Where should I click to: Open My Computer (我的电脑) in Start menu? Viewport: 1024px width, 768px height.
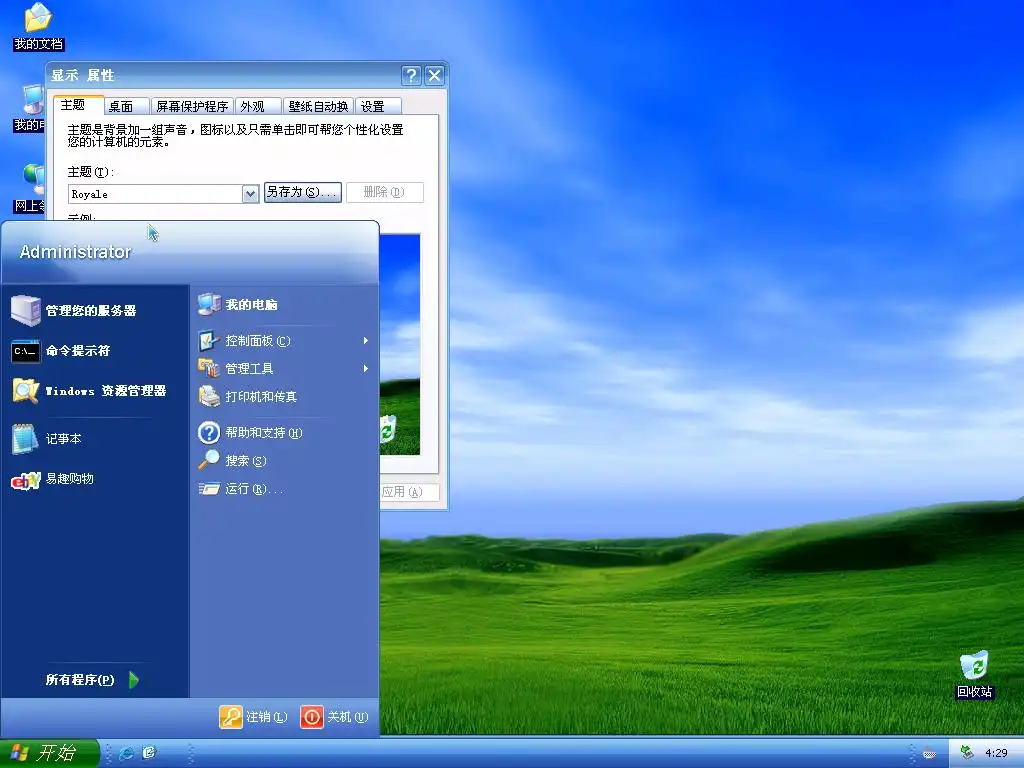pyautogui.click(x=238, y=304)
